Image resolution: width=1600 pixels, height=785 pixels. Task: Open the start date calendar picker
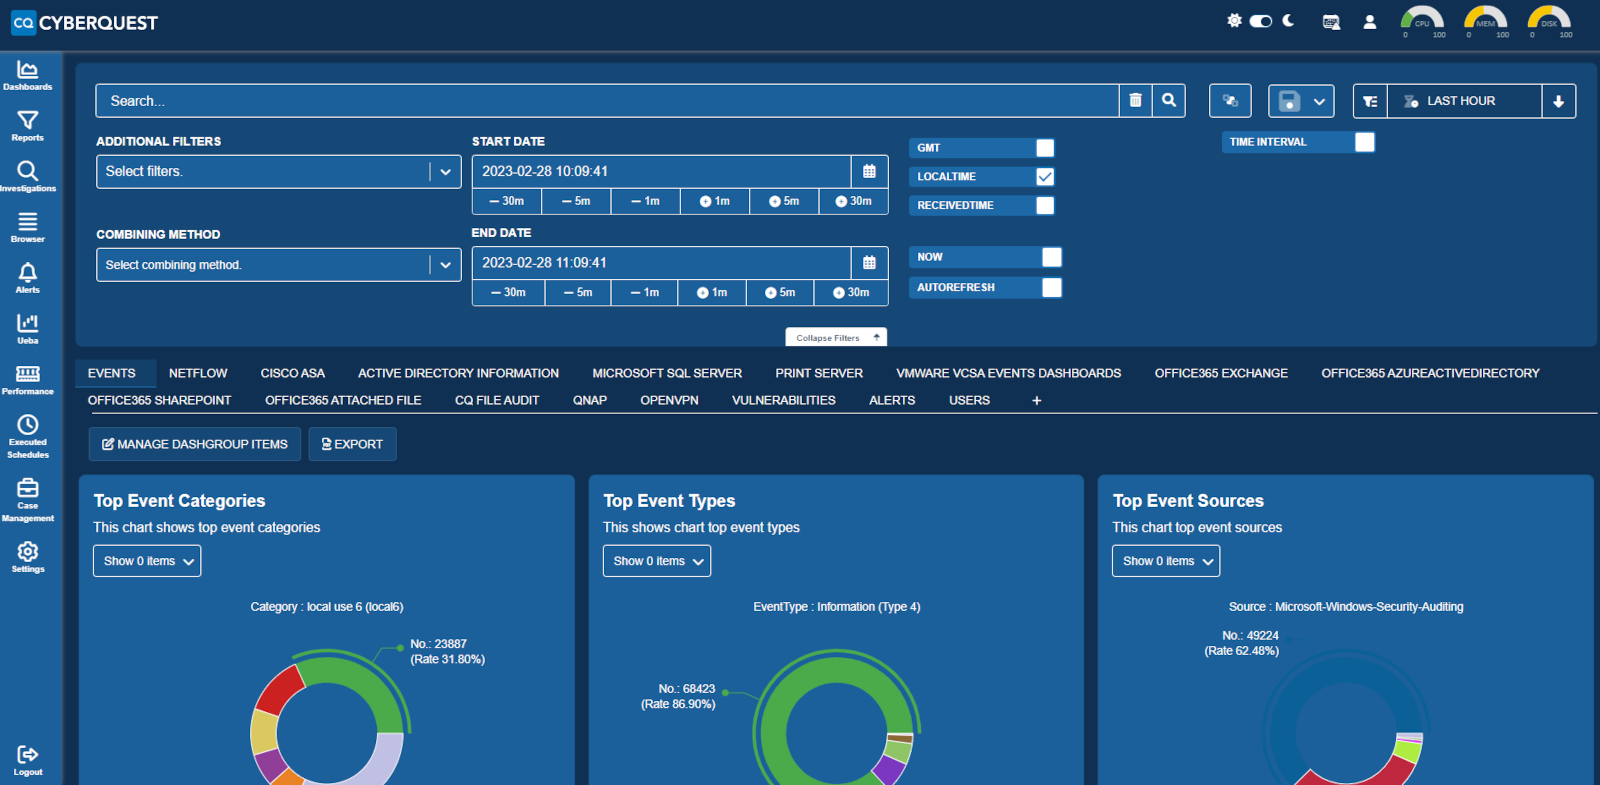coord(869,171)
